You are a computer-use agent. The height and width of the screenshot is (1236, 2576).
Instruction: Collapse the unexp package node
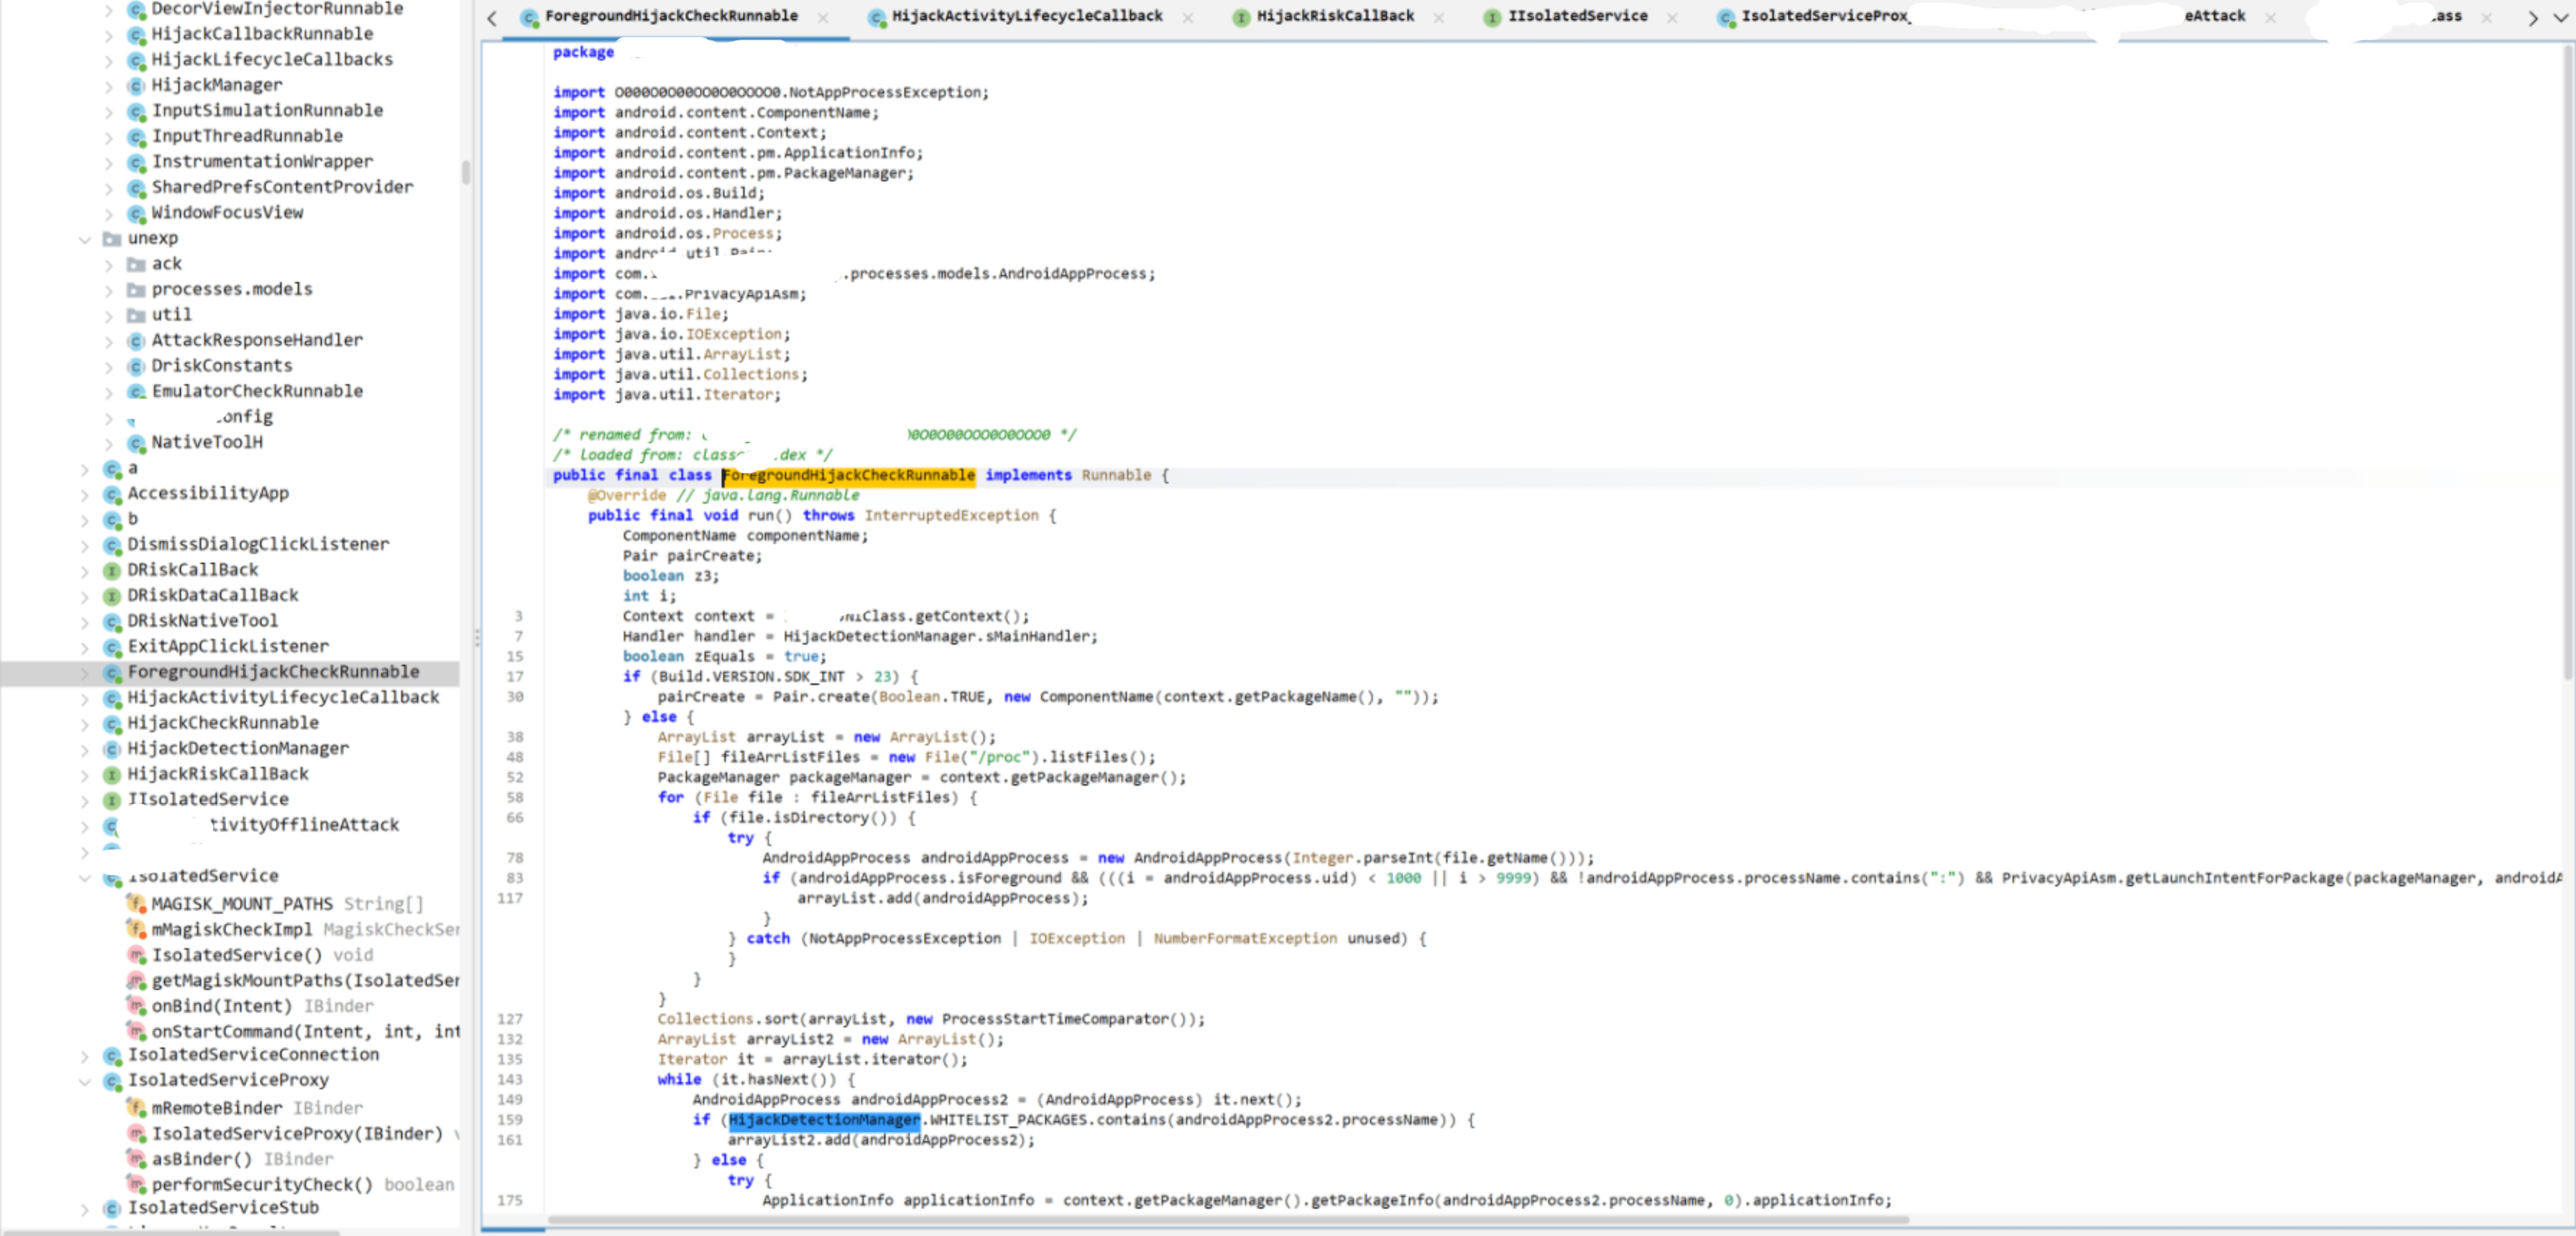[x=85, y=239]
